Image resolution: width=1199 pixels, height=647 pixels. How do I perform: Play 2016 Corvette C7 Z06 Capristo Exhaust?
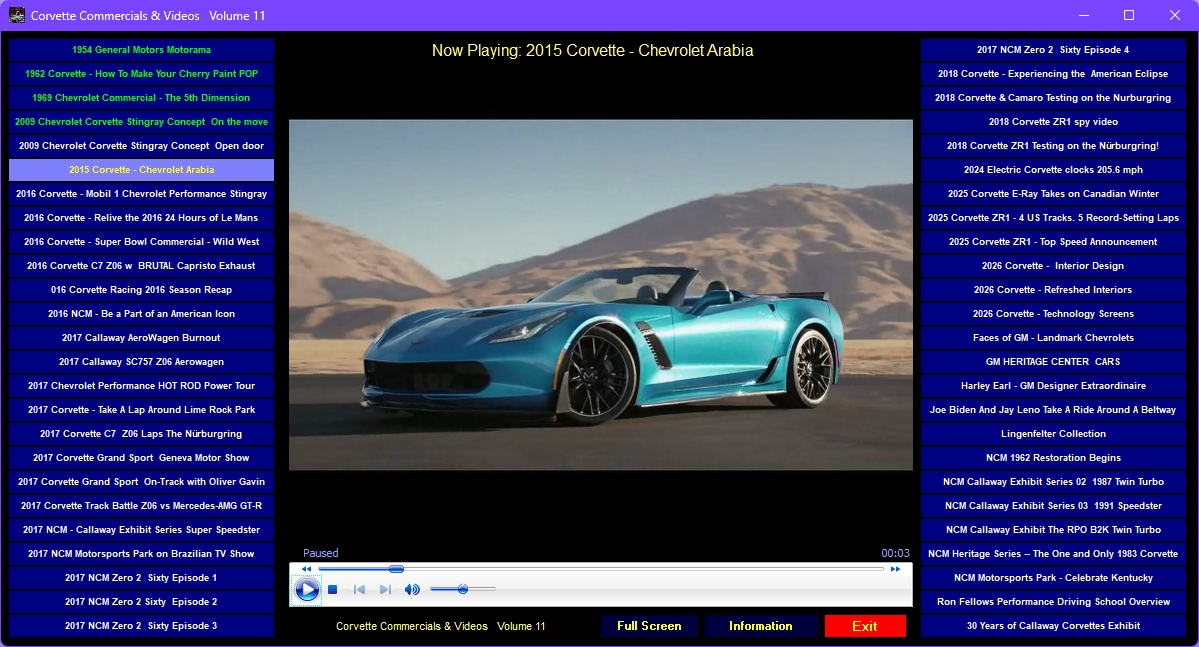click(x=141, y=265)
